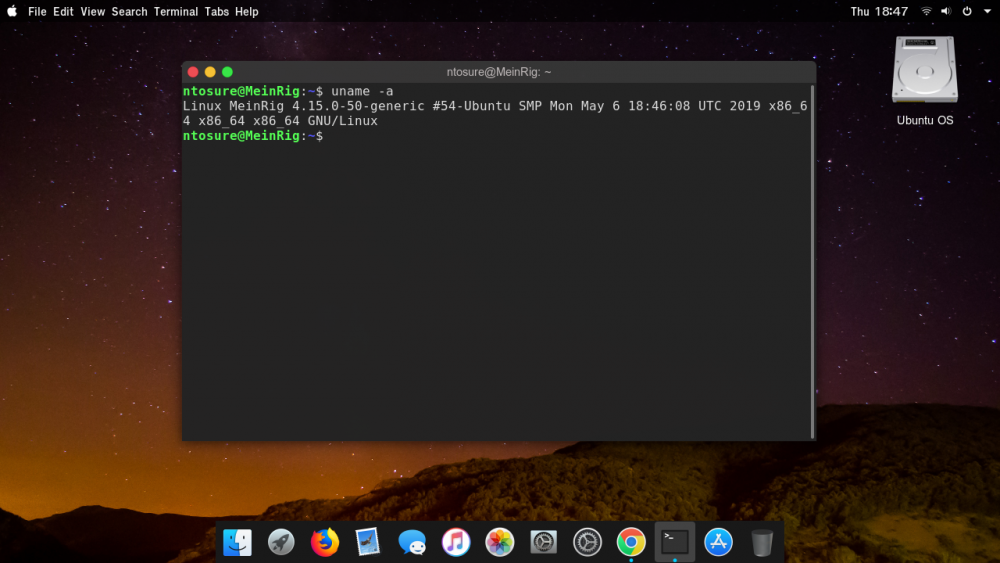Open Finder from the dock
The height and width of the screenshot is (563, 1000).
[237, 543]
